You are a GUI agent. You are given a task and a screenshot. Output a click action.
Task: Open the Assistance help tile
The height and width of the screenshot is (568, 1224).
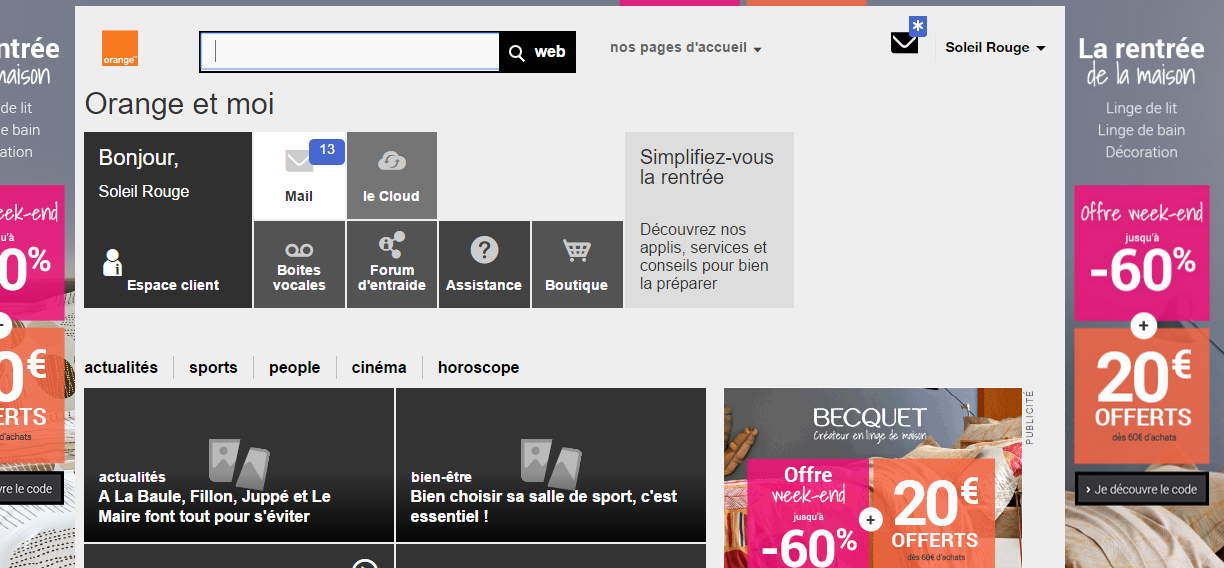tap(484, 264)
